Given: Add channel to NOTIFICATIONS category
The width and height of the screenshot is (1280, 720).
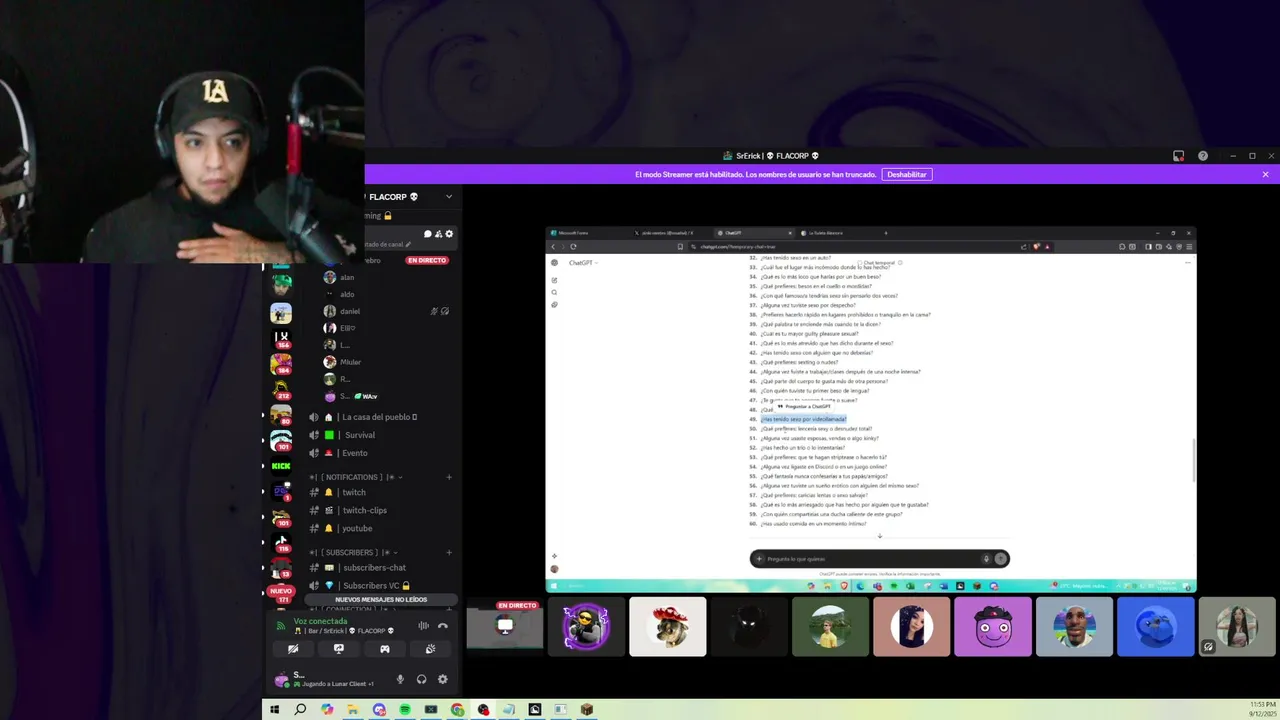Looking at the screenshot, I should (x=449, y=477).
